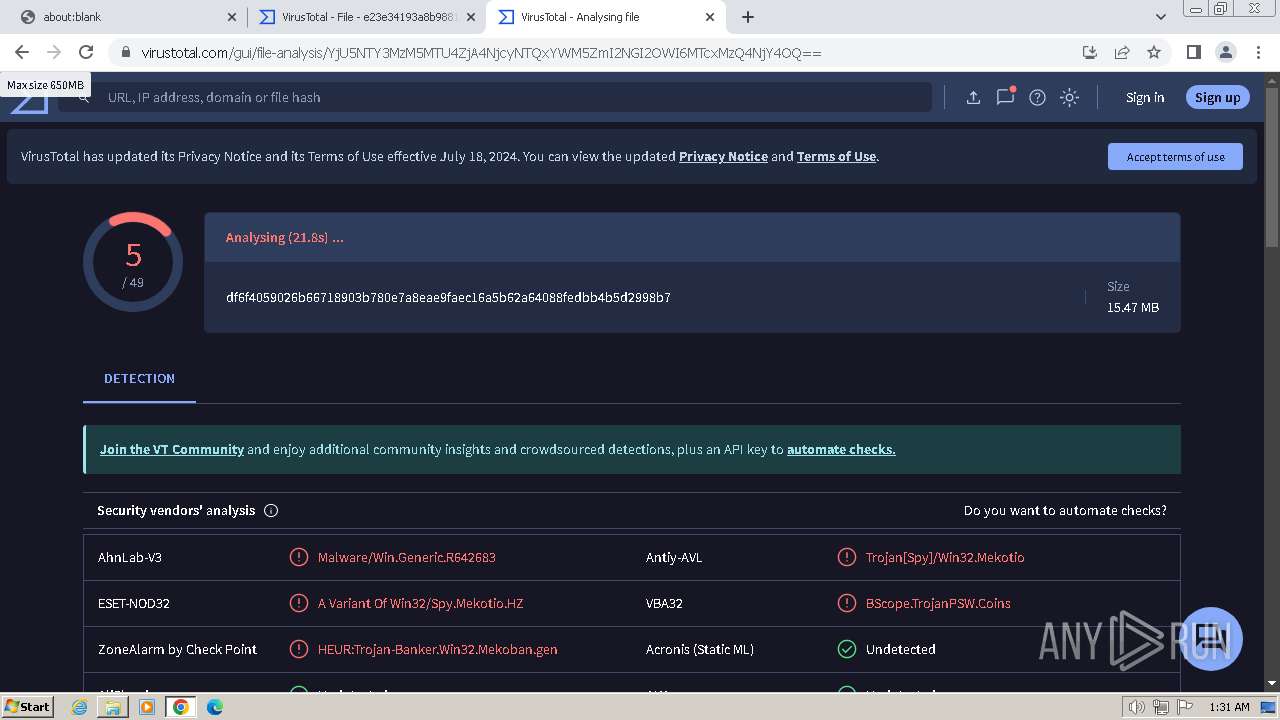Click the volume speaker tray icon

click(x=1137, y=707)
